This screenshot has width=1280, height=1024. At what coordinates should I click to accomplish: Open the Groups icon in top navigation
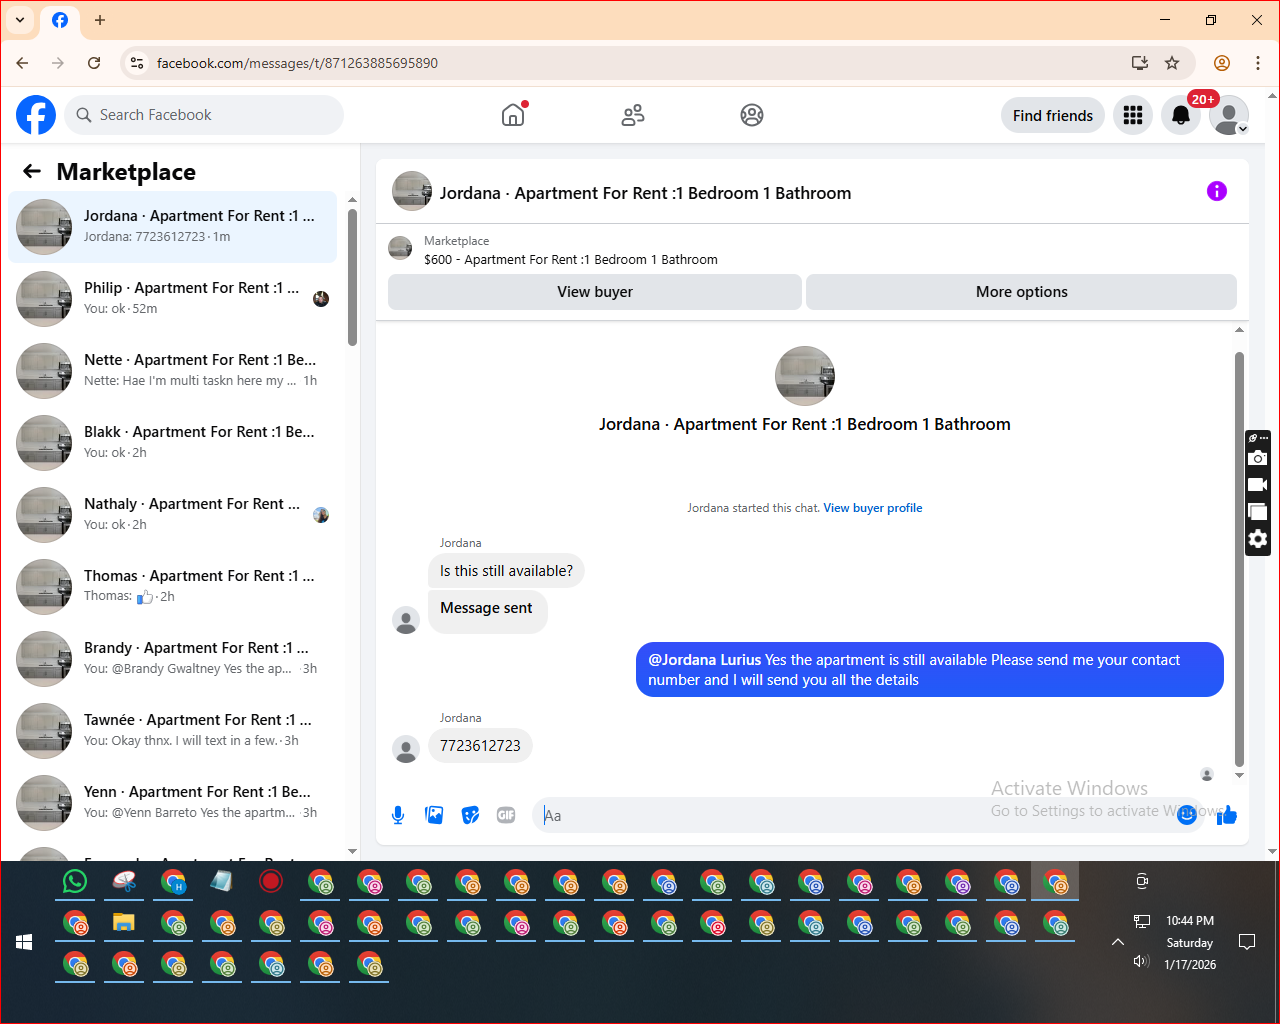click(x=752, y=115)
